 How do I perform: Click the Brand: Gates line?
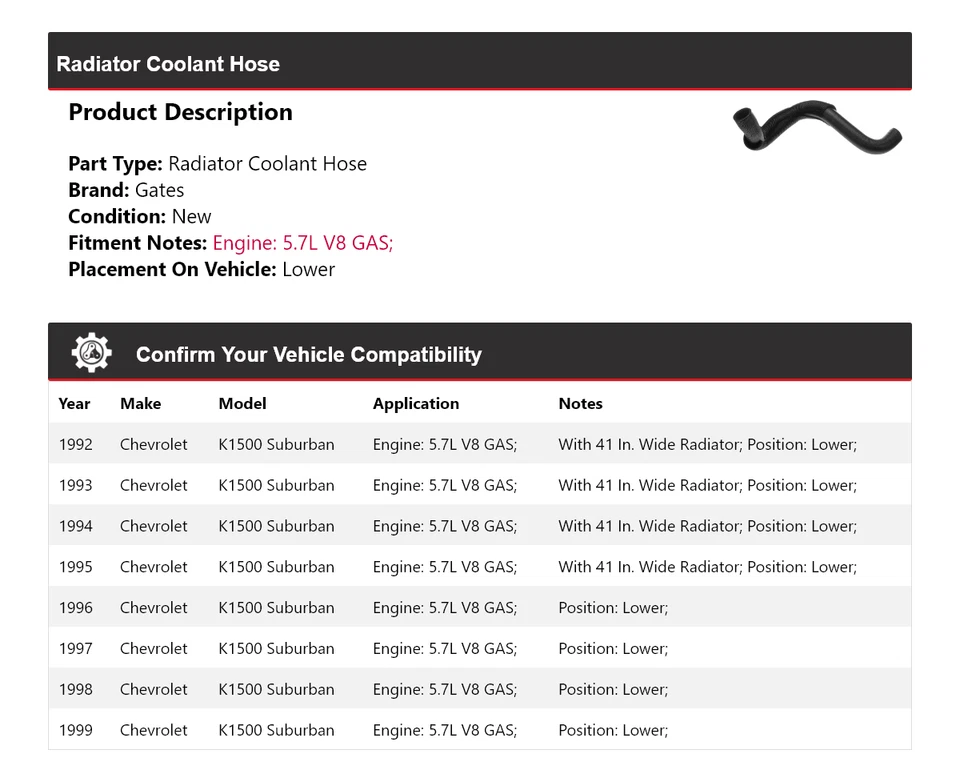click(x=126, y=190)
